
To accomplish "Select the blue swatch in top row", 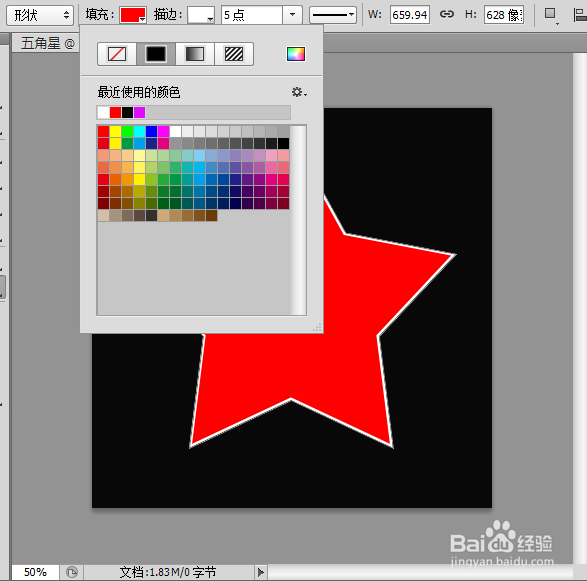I will (x=151, y=131).
